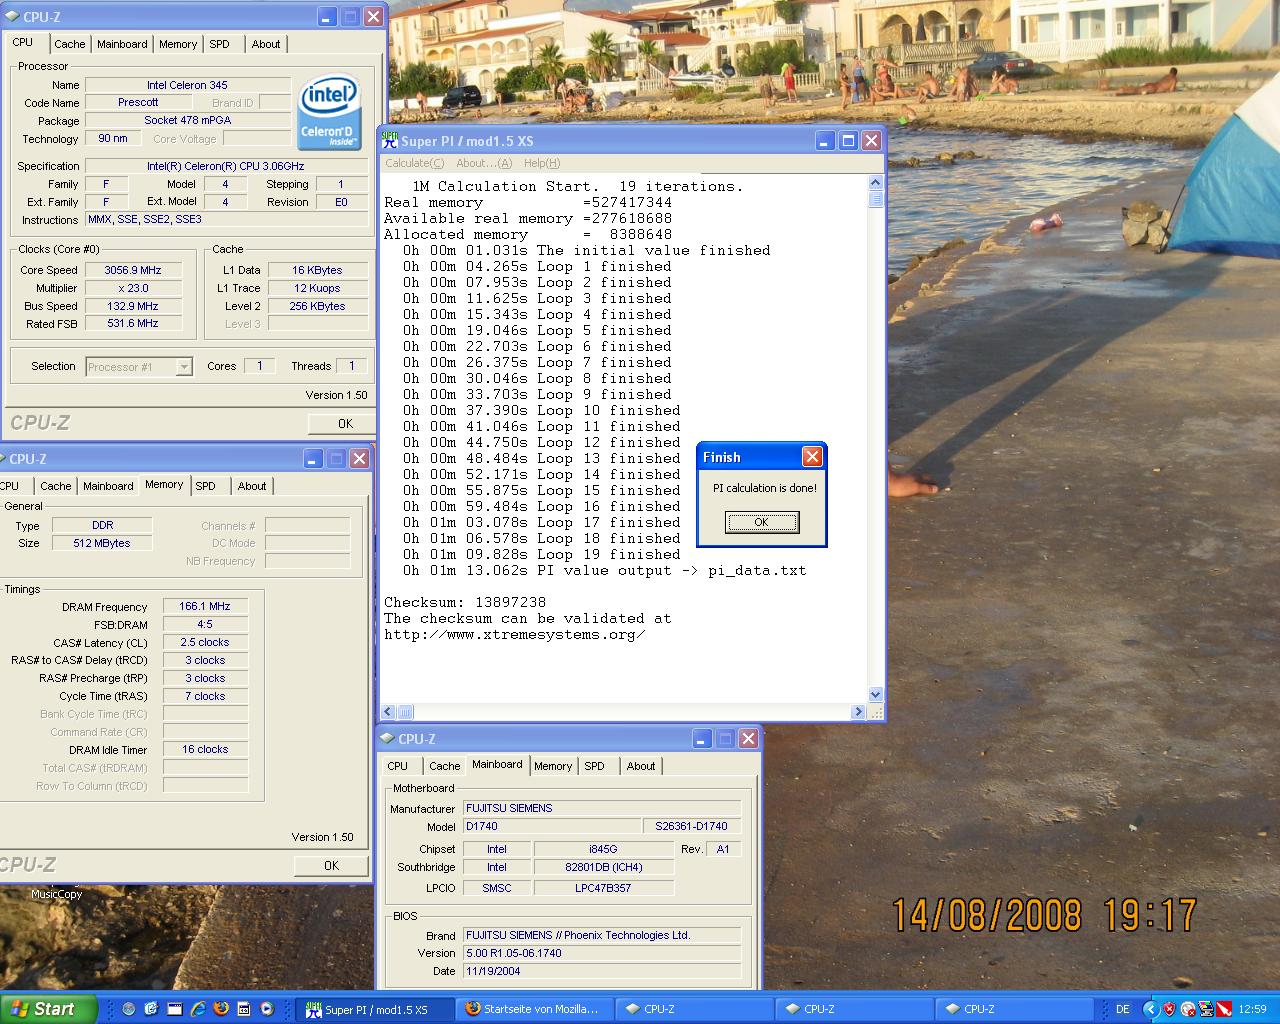Click the last CPU-Z taskbar button

[1013, 1010]
